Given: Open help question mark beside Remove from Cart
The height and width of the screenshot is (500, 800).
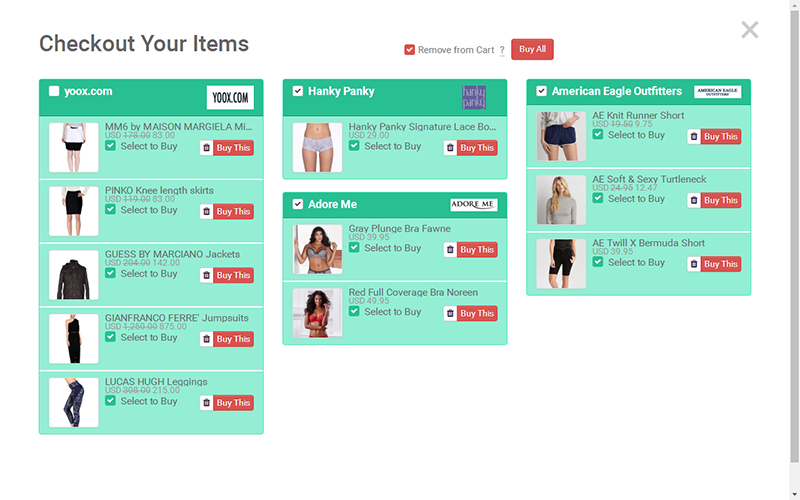Looking at the screenshot, I should [x=502, y=51].
